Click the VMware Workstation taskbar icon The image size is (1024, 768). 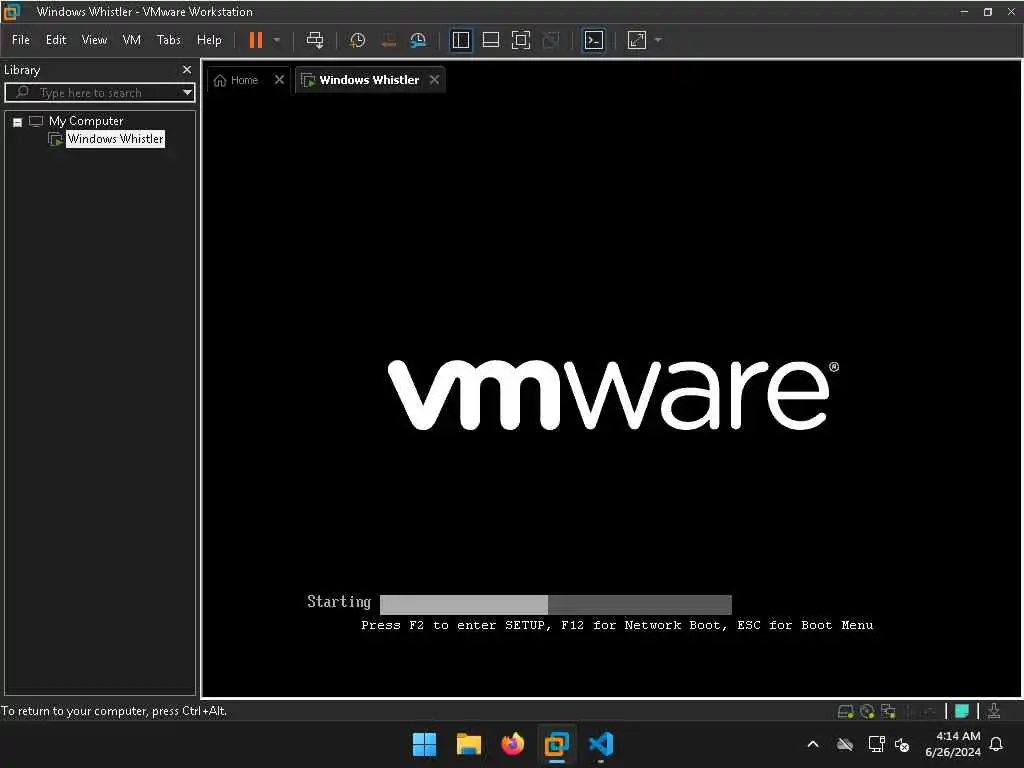[557, 744]
